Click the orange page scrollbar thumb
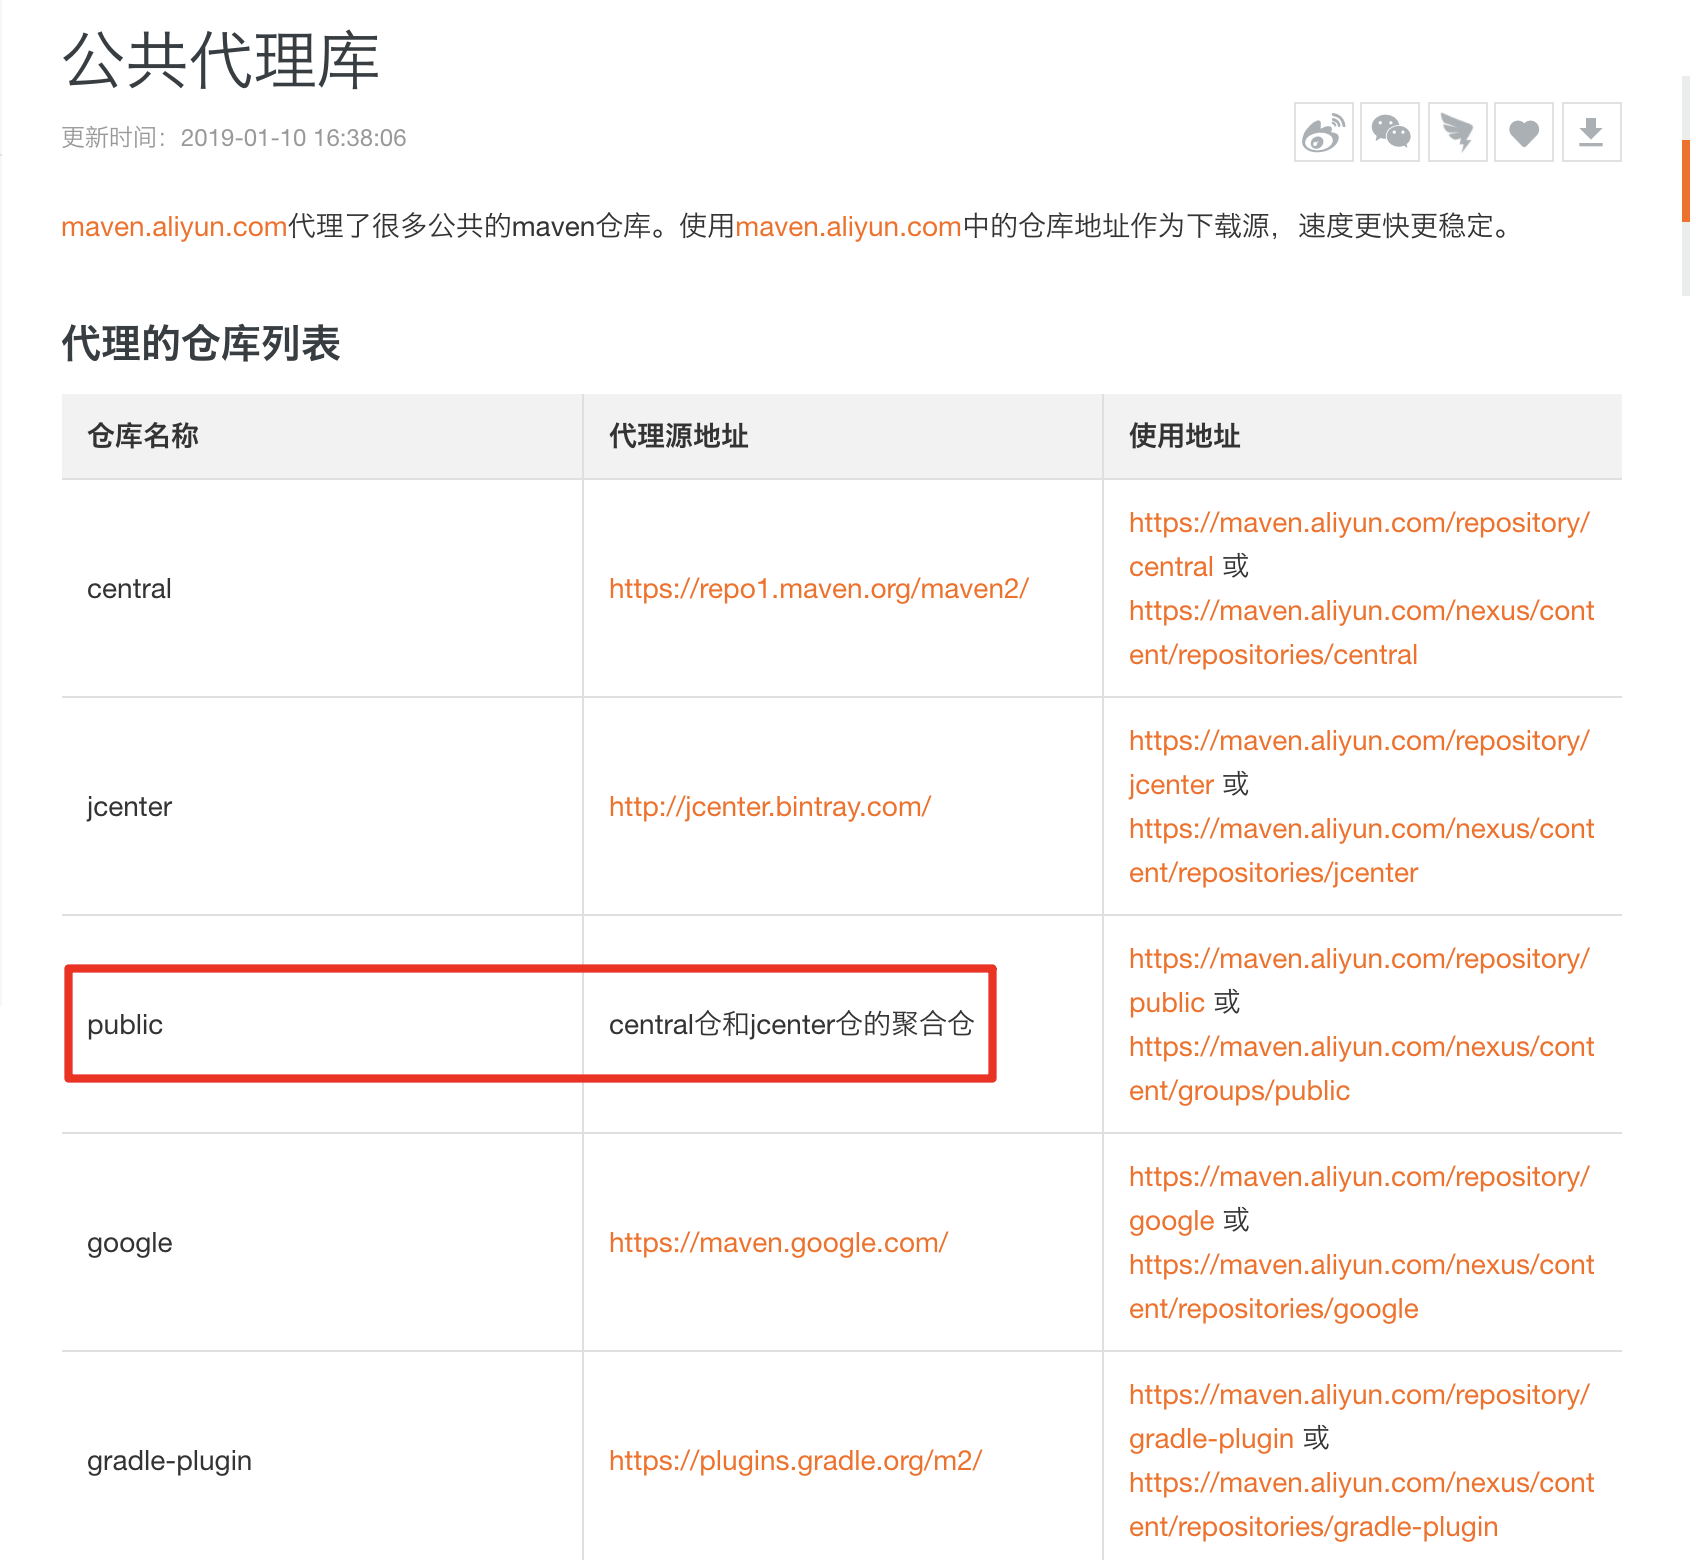The height and width of the screenshot is (1560, 1696). [x=1686, y=180]
